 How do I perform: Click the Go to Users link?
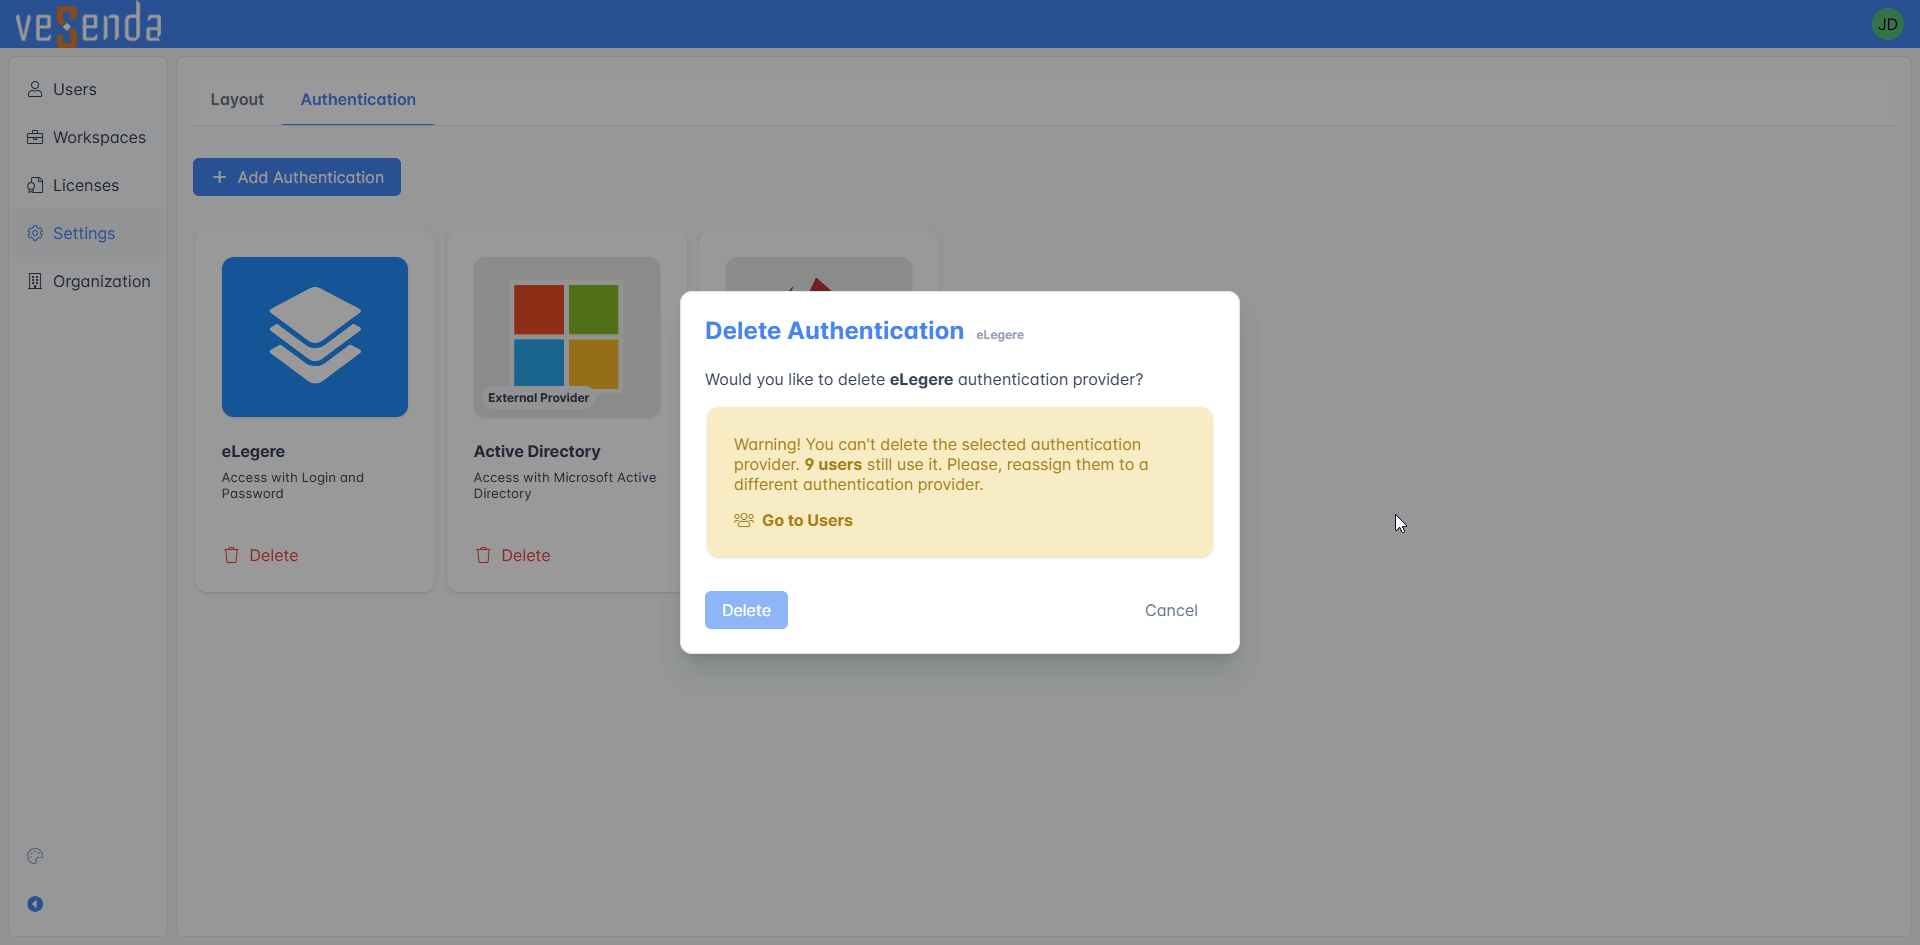pyautogui.click(x=807, y=520)
